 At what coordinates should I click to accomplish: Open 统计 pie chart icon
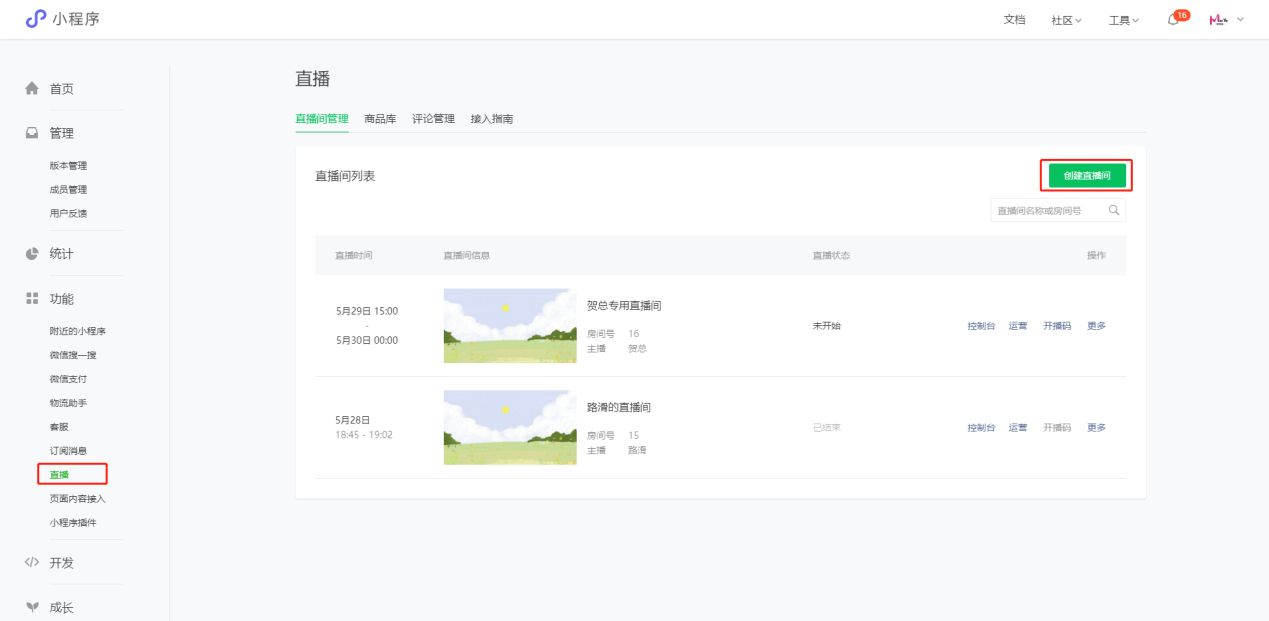[x=32, y=254]
